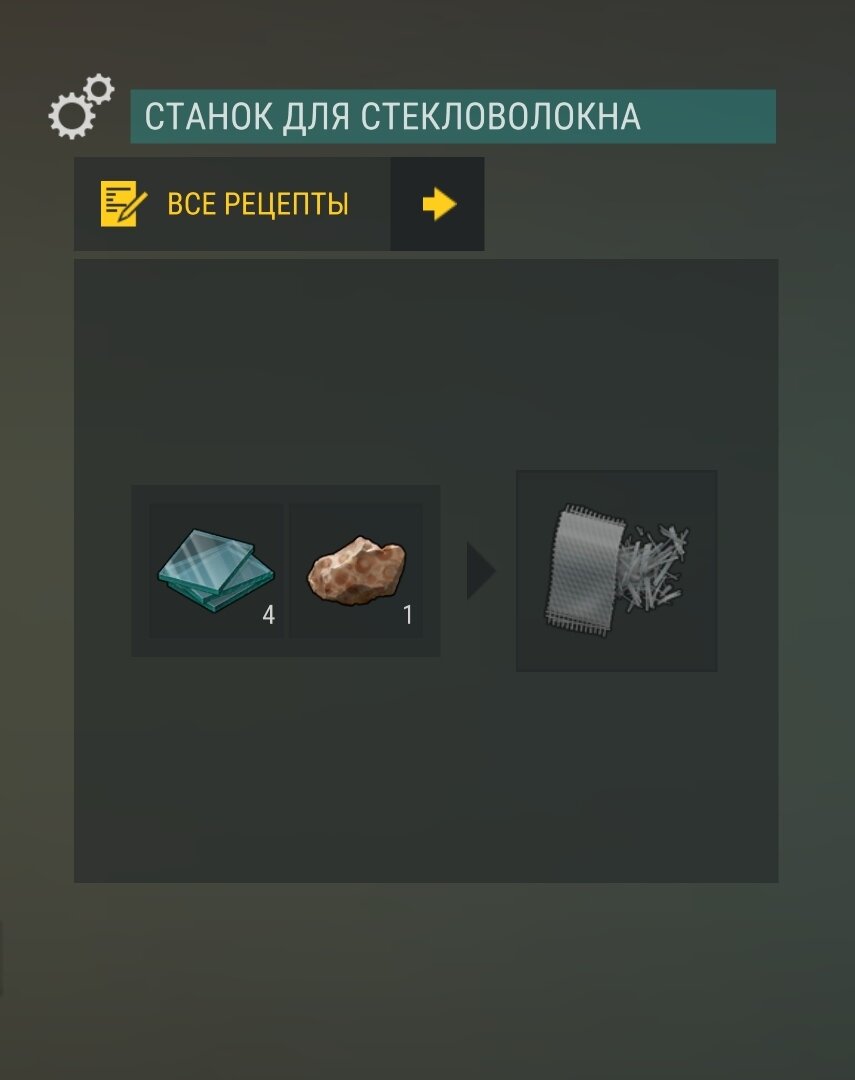The height and width of the screenshot is (1080, 855).
Task: Open the ВСЕ РЕЦЕПТЫ label
Action: tap(258, 204)
